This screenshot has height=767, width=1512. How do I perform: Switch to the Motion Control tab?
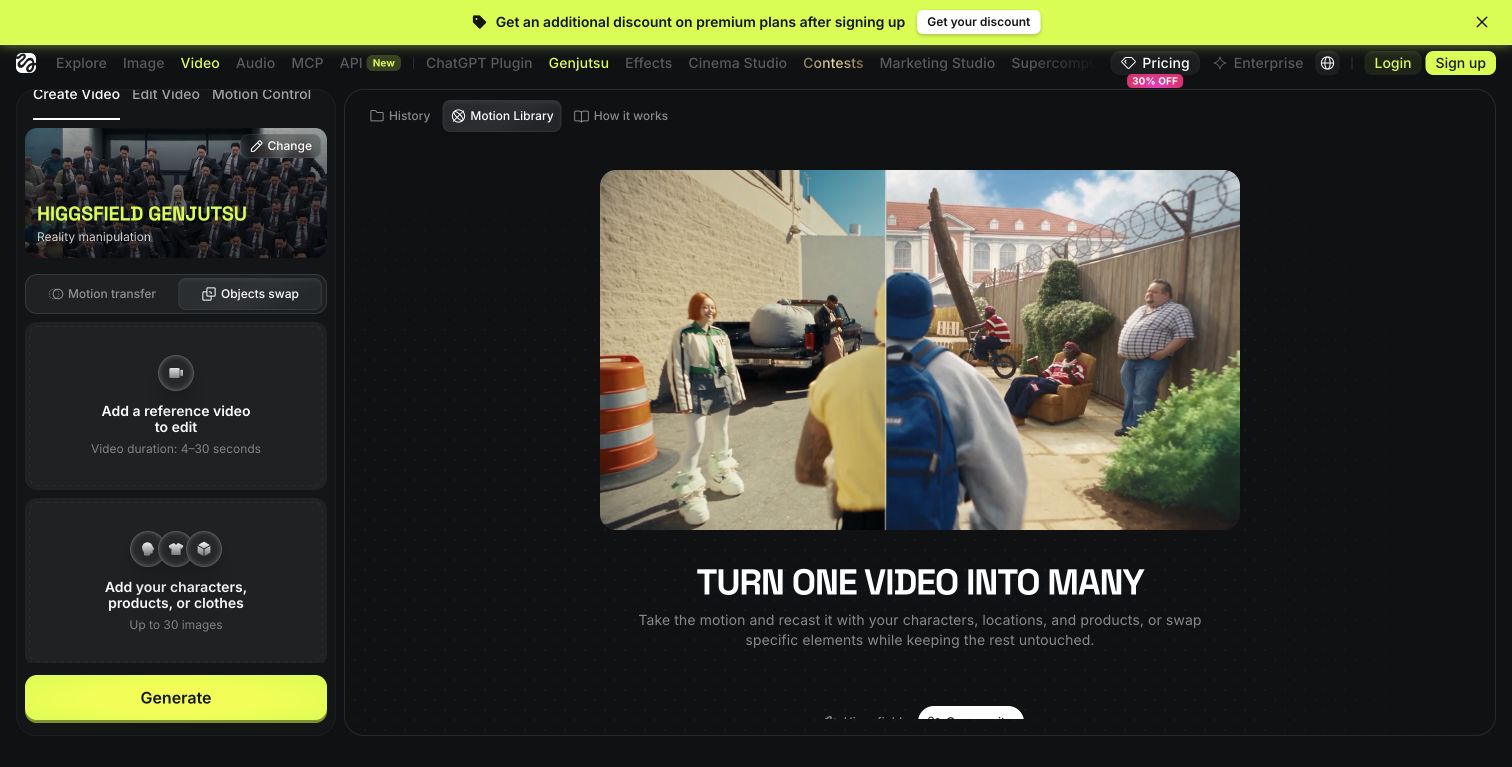pyautogui.click(x=261, y=94)
